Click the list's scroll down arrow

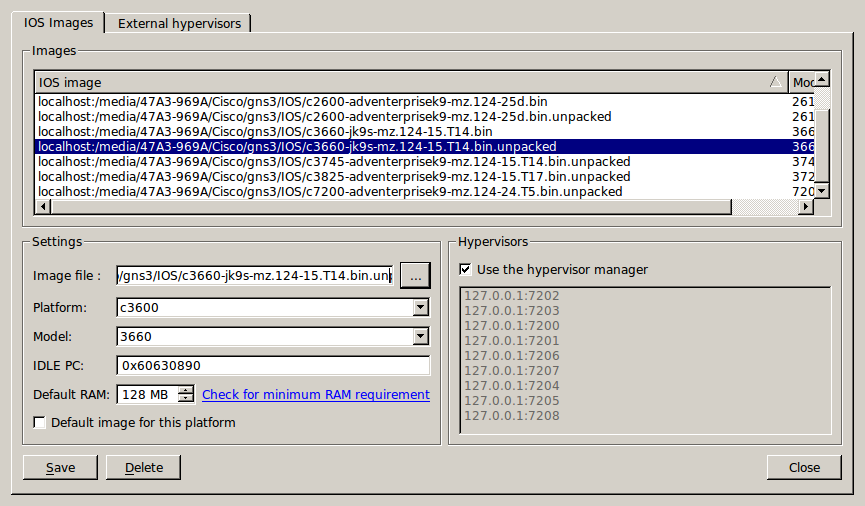[822, 191]
